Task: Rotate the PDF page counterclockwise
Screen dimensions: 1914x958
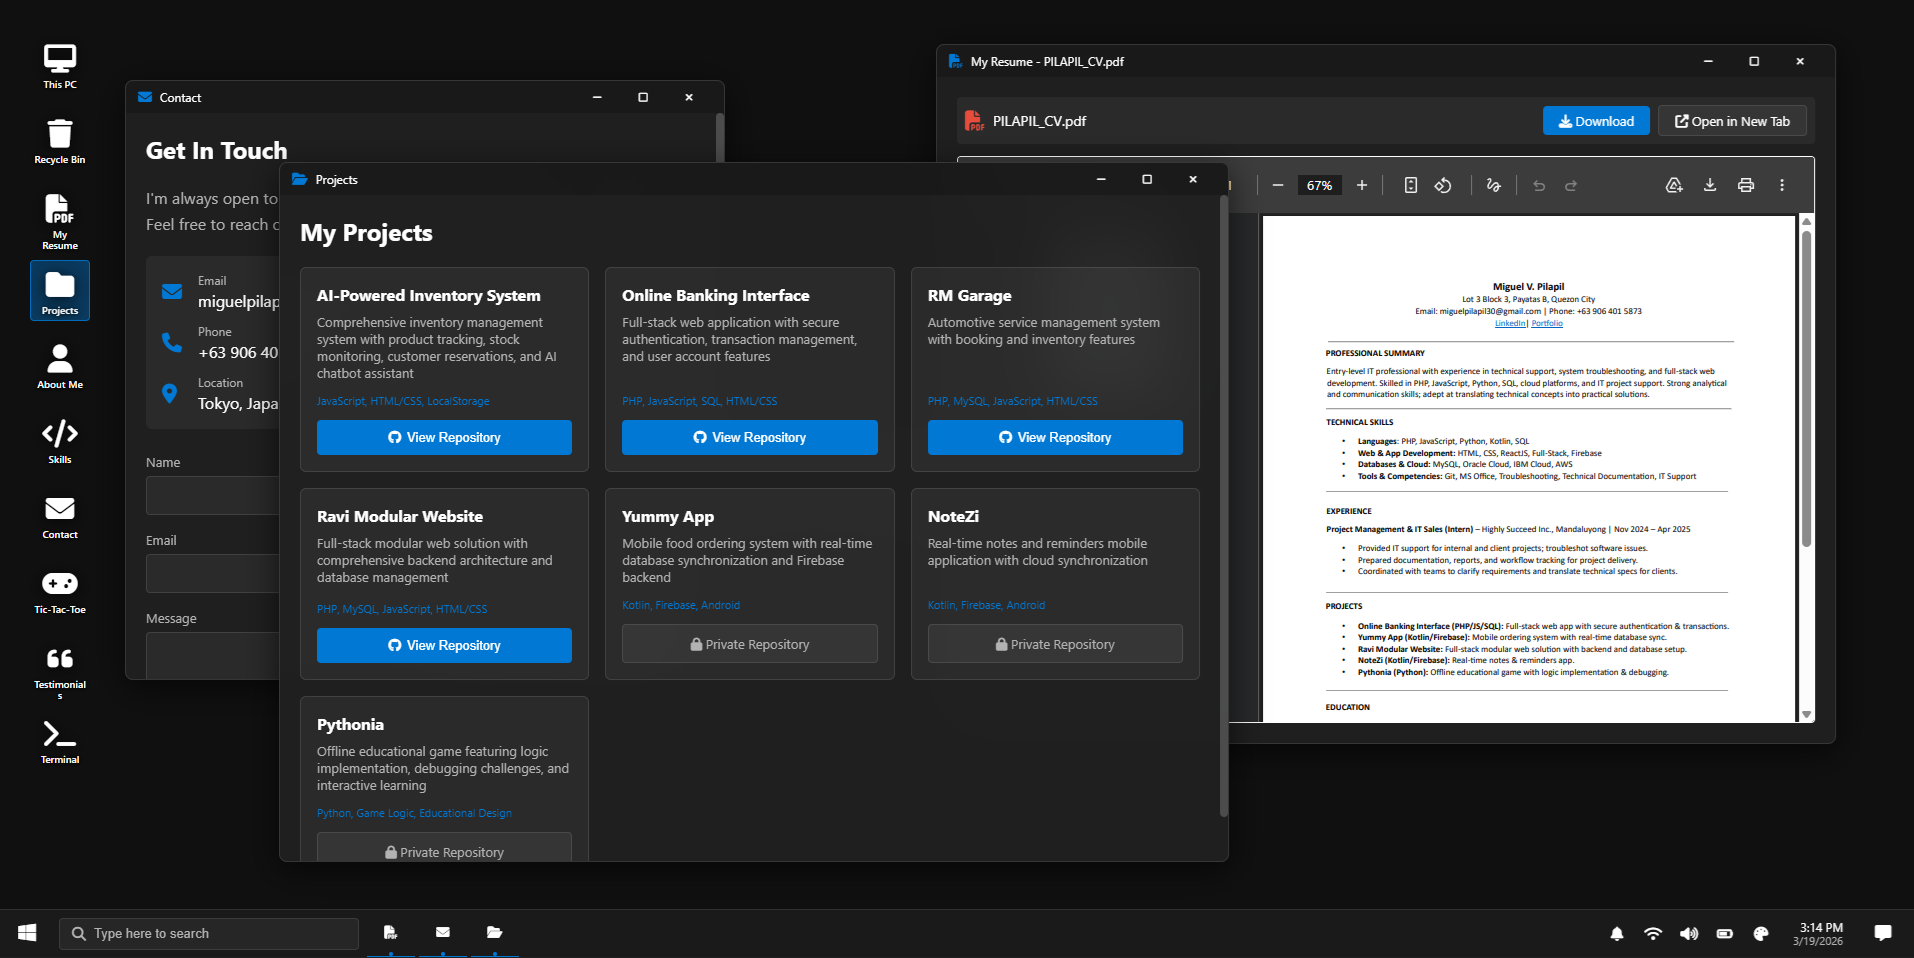Action: click(x=1443, y=185)
